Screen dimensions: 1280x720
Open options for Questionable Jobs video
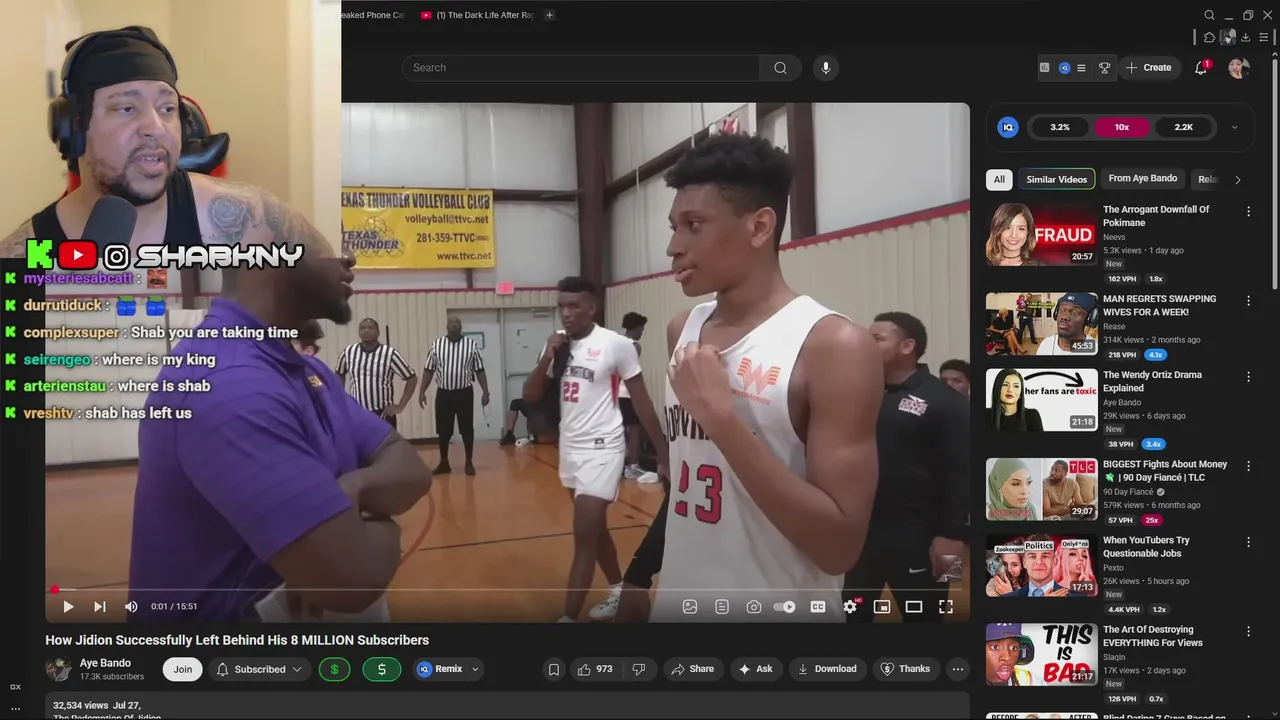(1248, 542)
